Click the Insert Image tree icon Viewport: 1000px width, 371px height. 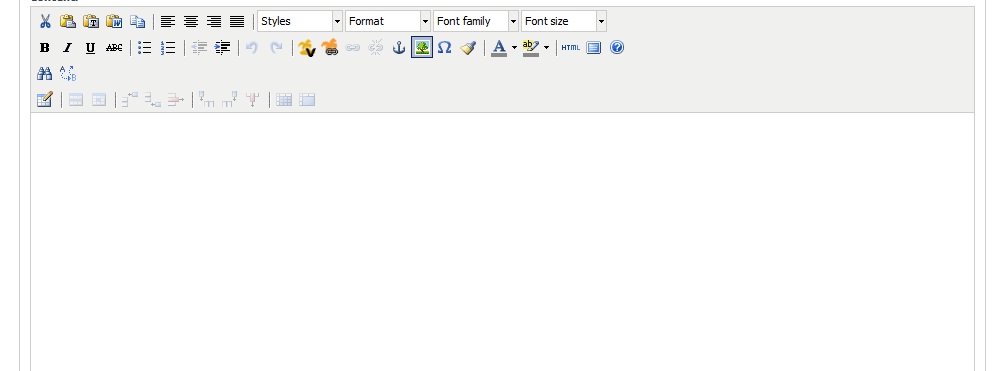click(x=422, y=47)
